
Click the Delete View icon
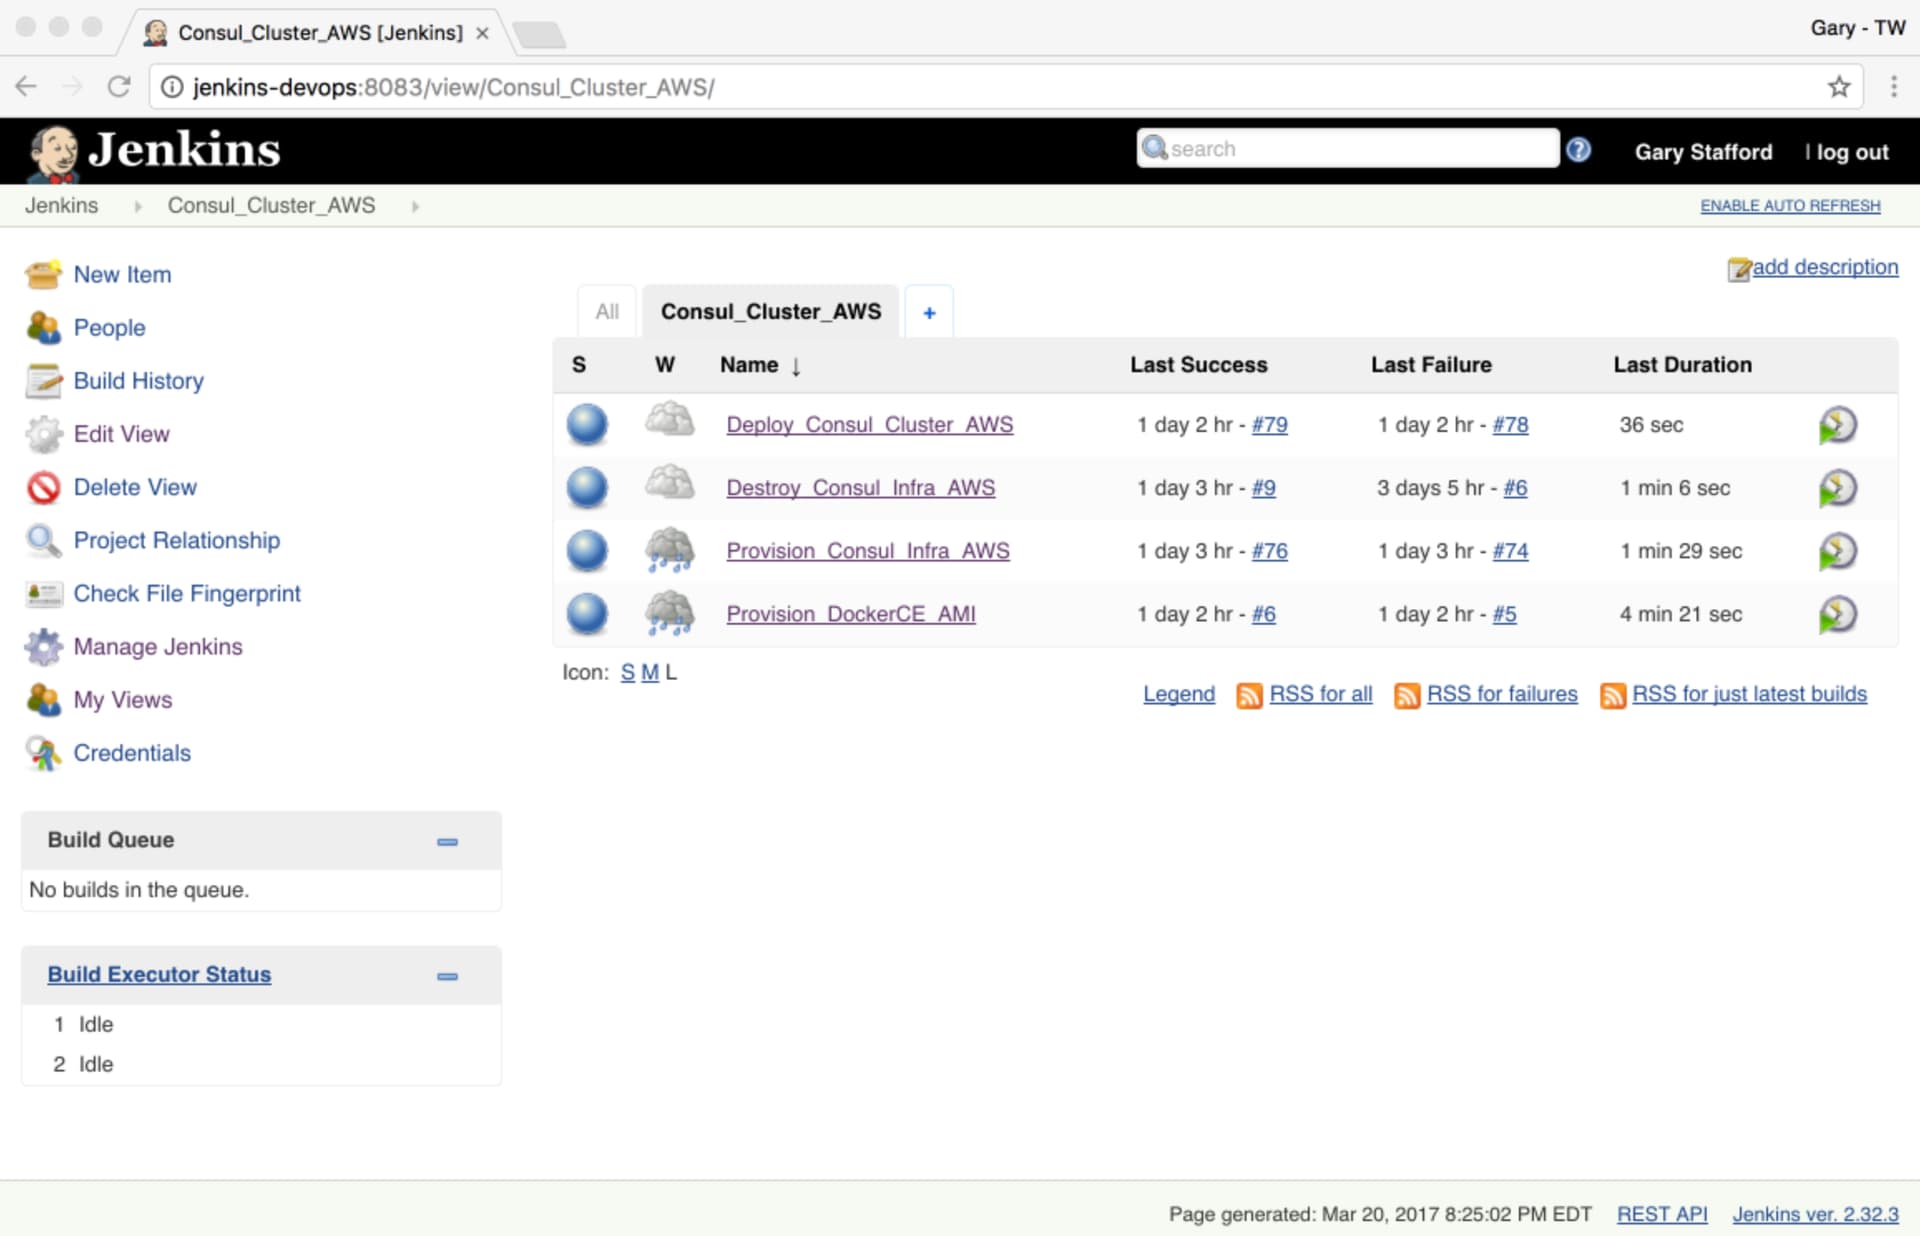pyautogui.click(x=43, y=488)
